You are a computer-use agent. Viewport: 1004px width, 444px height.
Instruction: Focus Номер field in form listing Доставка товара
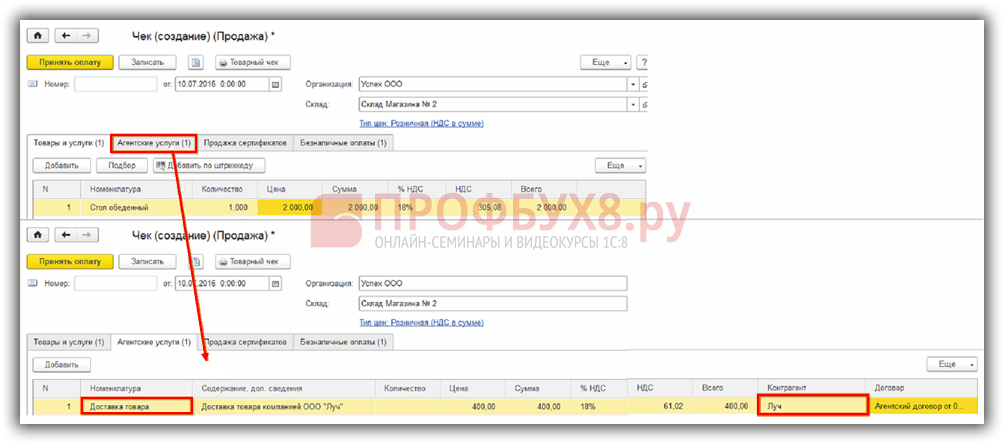(115, 283)
